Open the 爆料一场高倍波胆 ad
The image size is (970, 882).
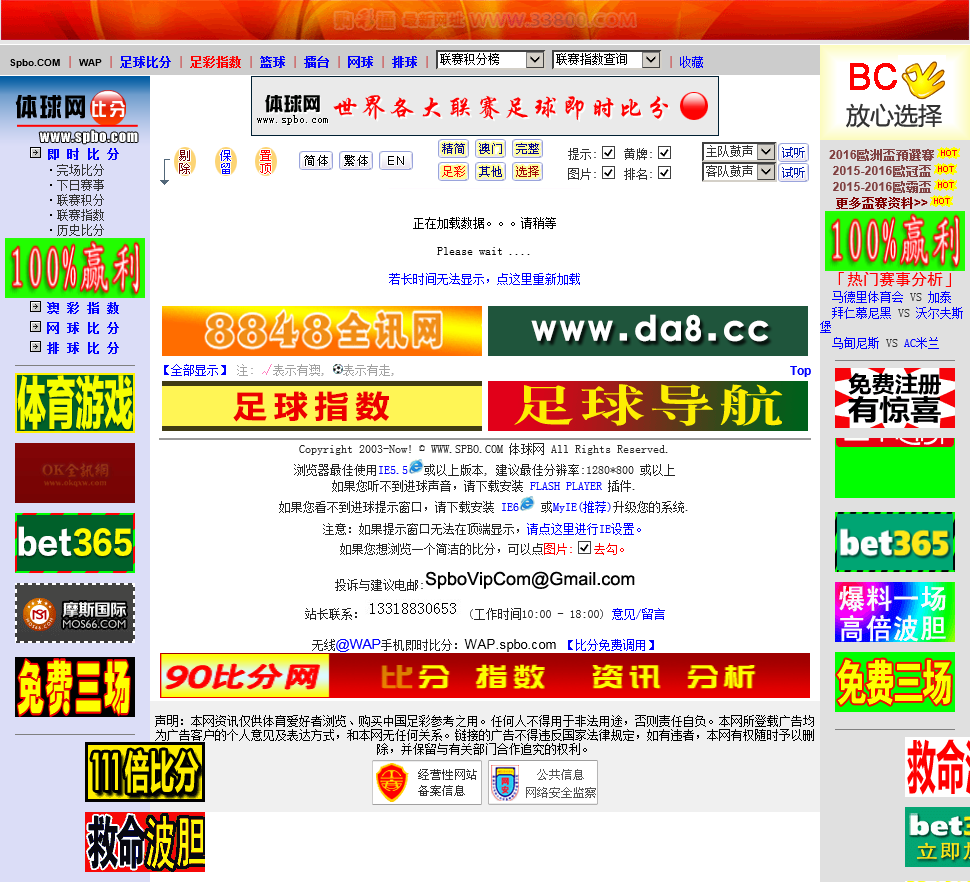tap(895, 612)
